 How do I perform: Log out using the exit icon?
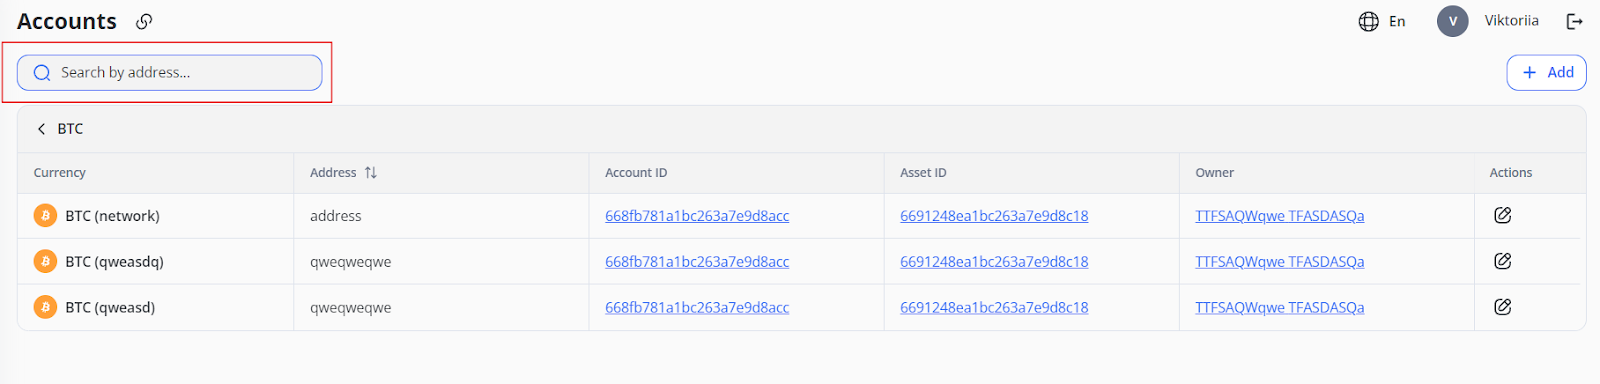pos(1575,21)
